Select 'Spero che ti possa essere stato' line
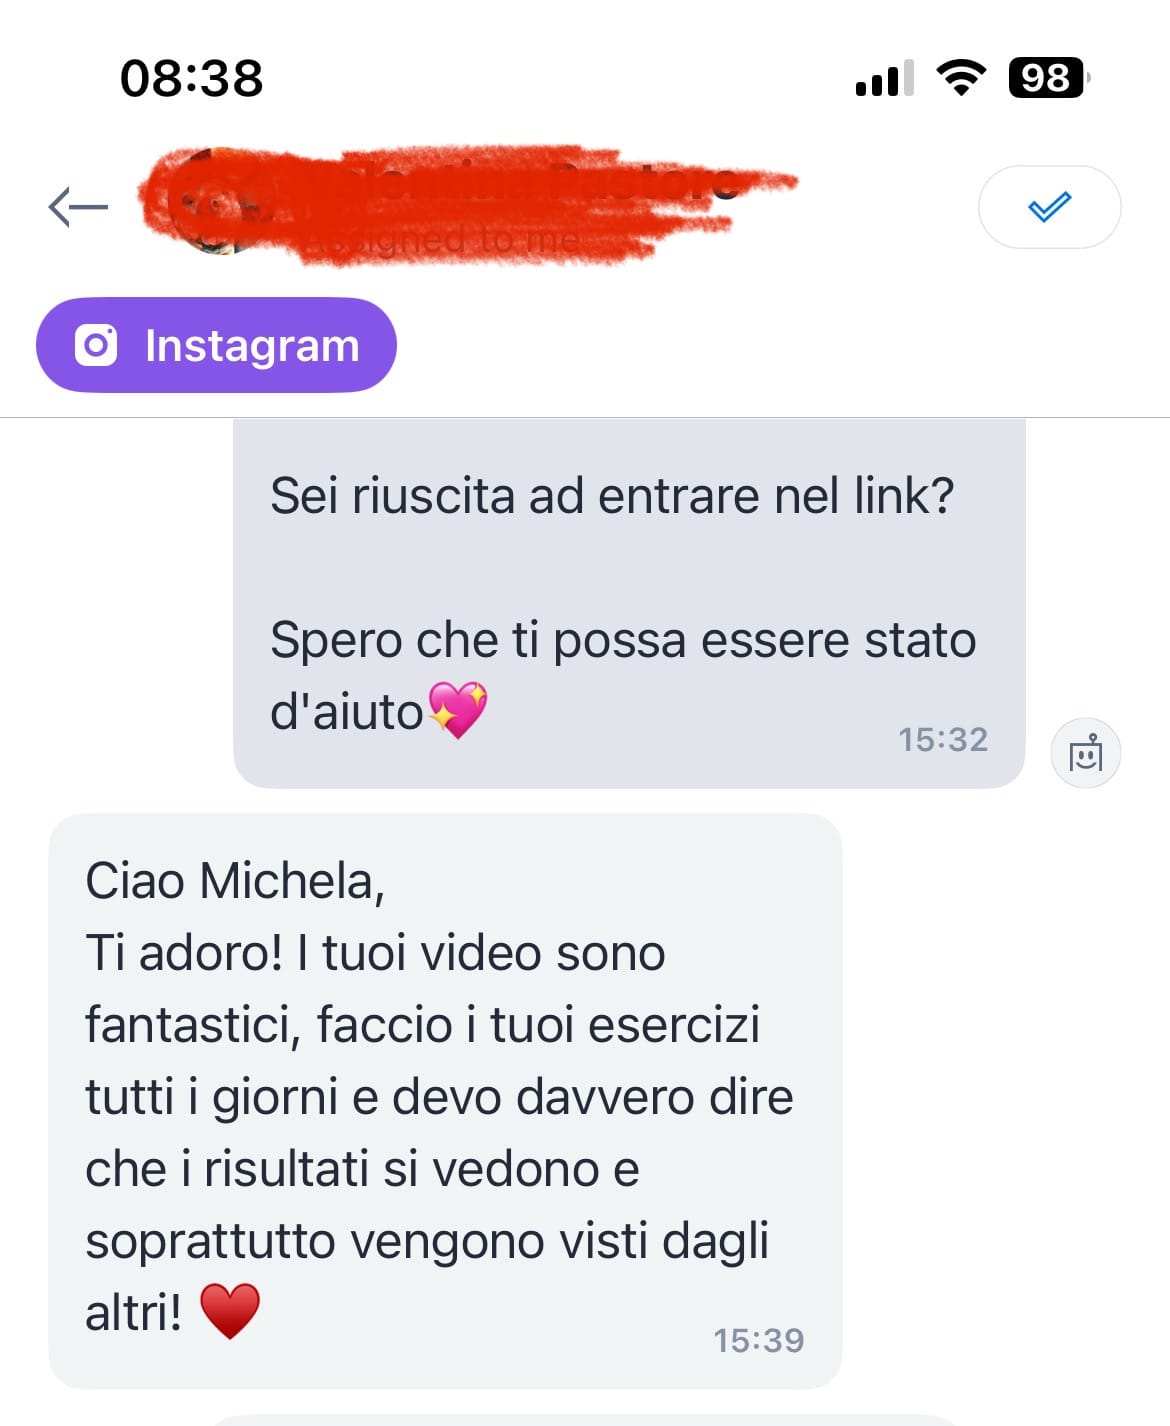1170x1426 pixels. [x=623, y=640]
